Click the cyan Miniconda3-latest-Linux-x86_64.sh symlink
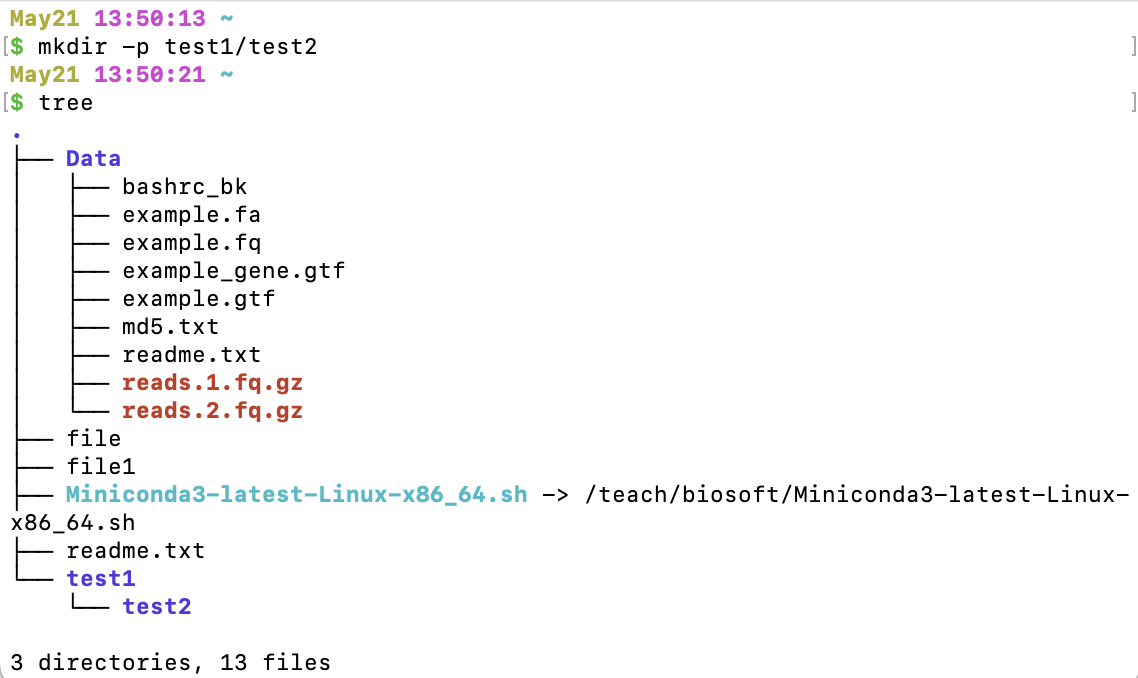The image size is (1138, 678). pos(296,495)
